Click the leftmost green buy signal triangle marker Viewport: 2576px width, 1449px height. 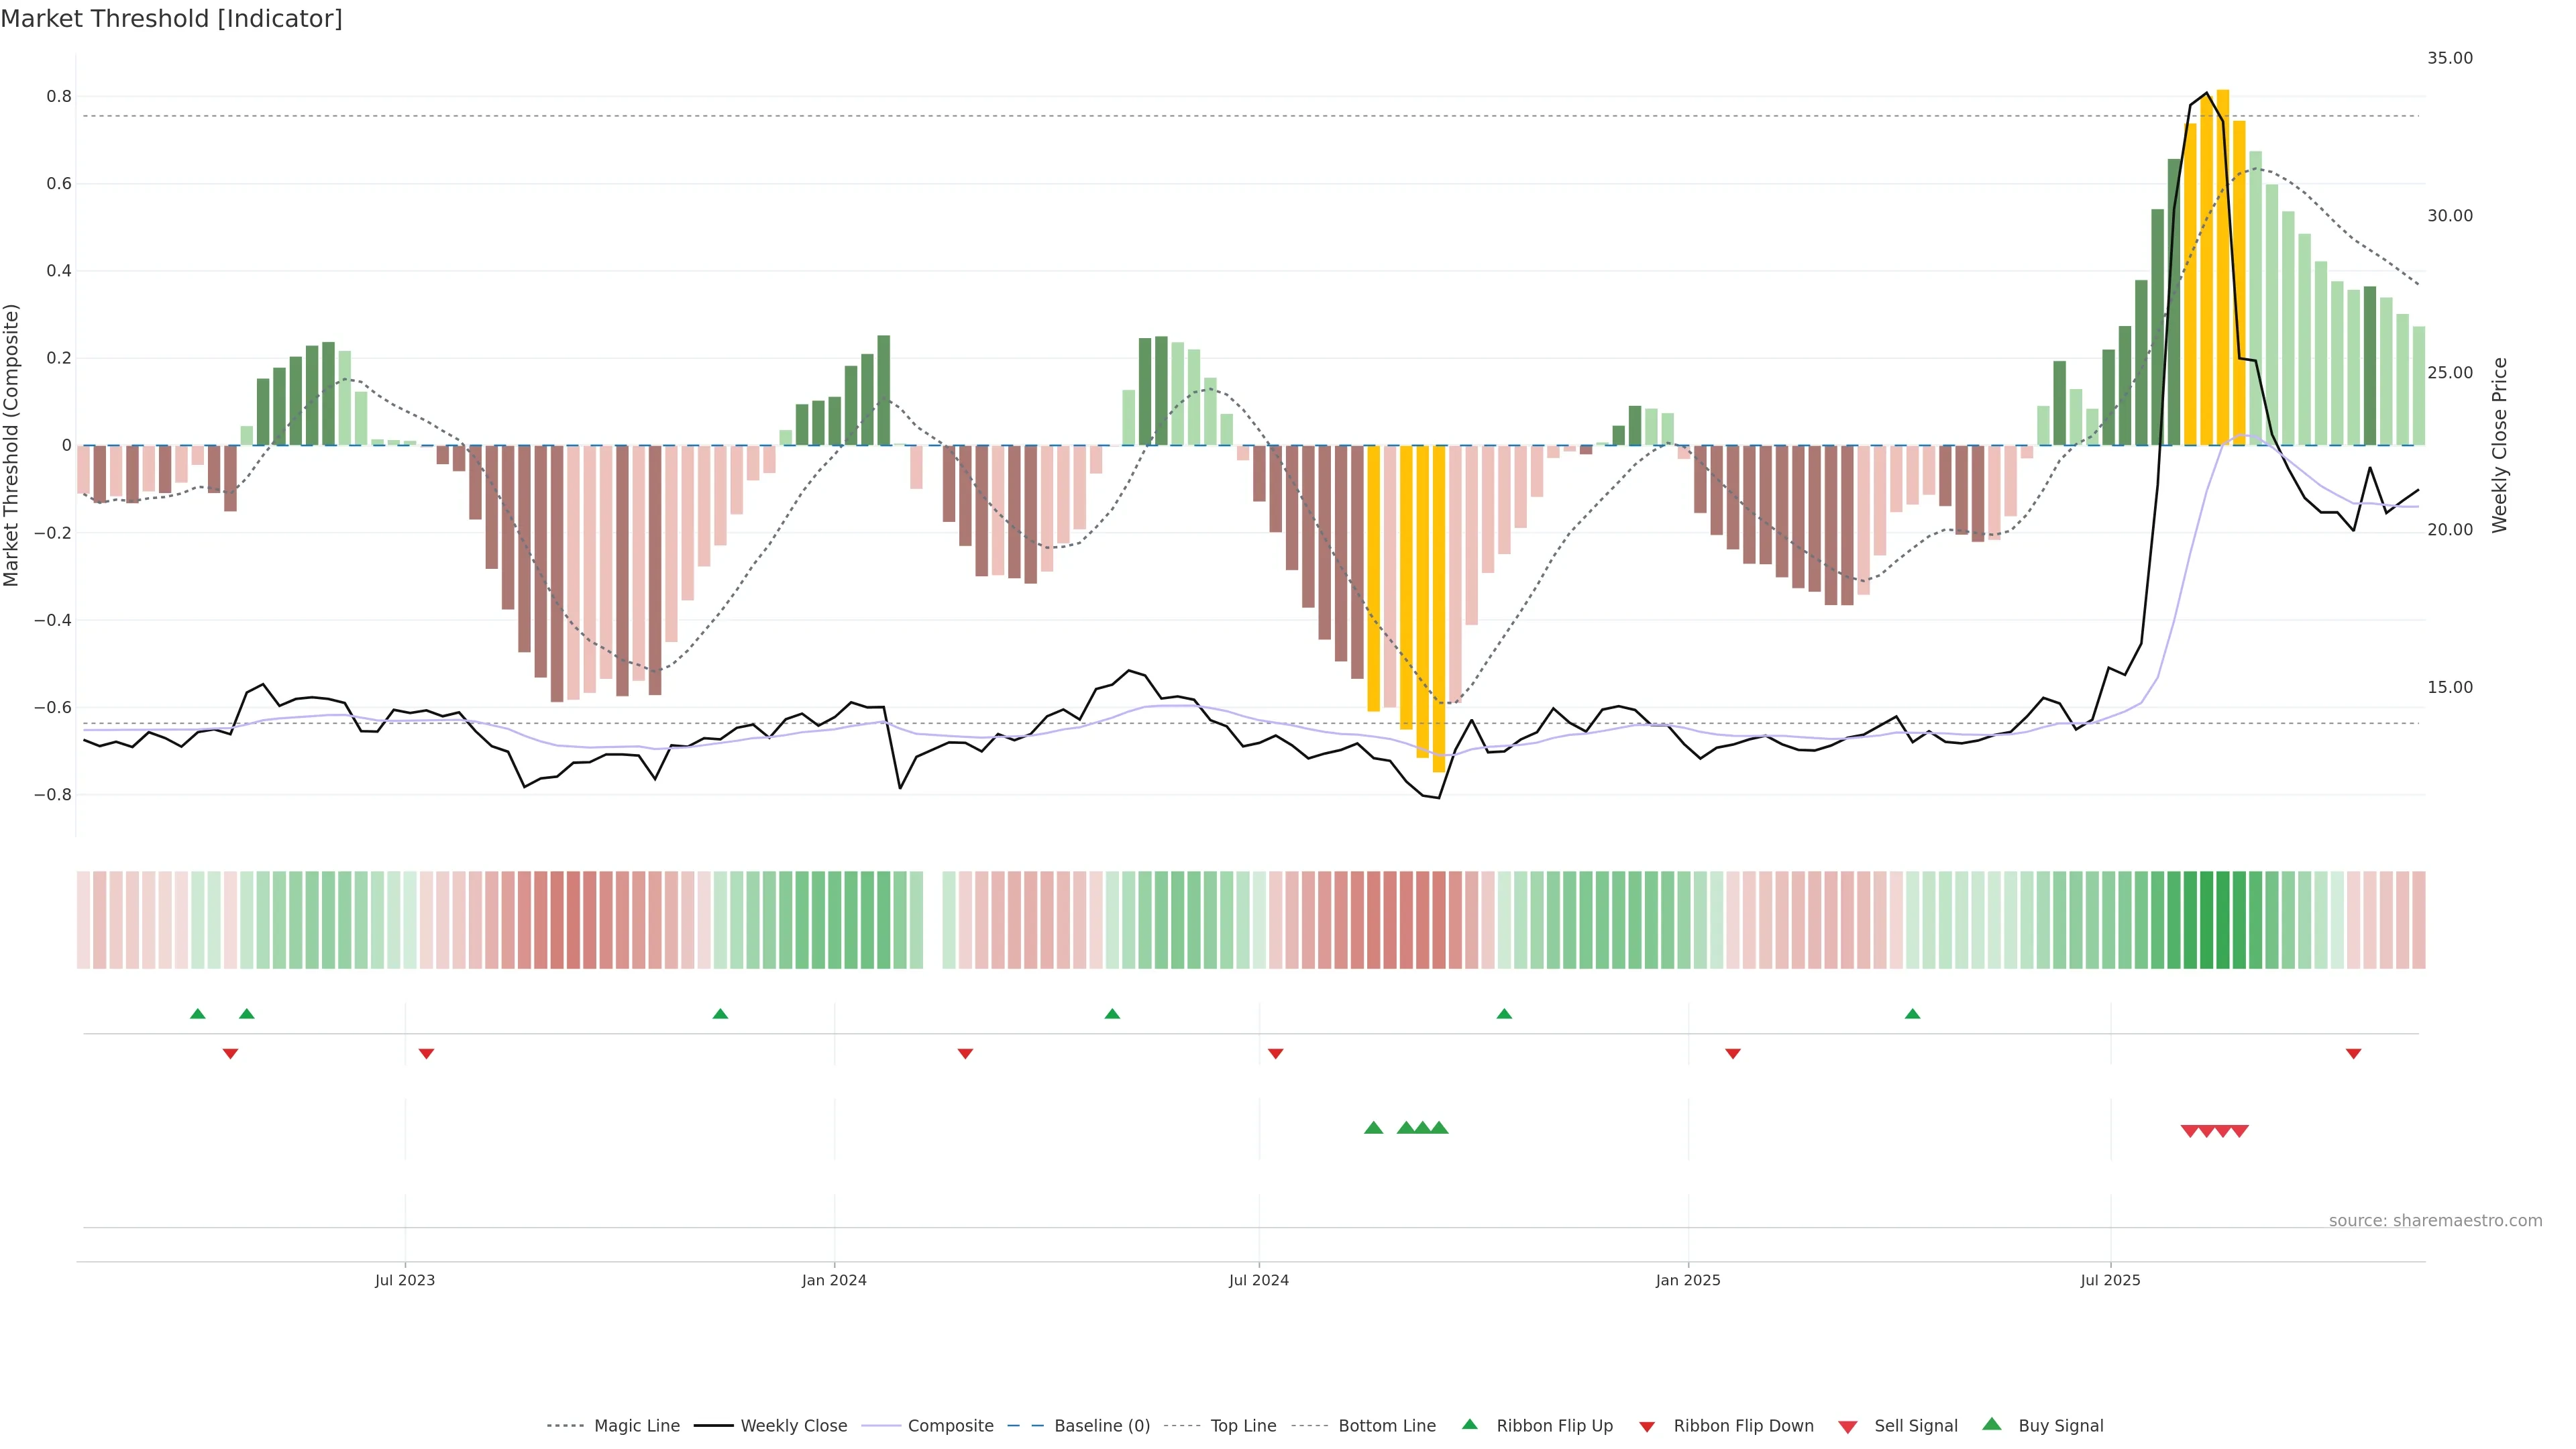point(1373,1128)
